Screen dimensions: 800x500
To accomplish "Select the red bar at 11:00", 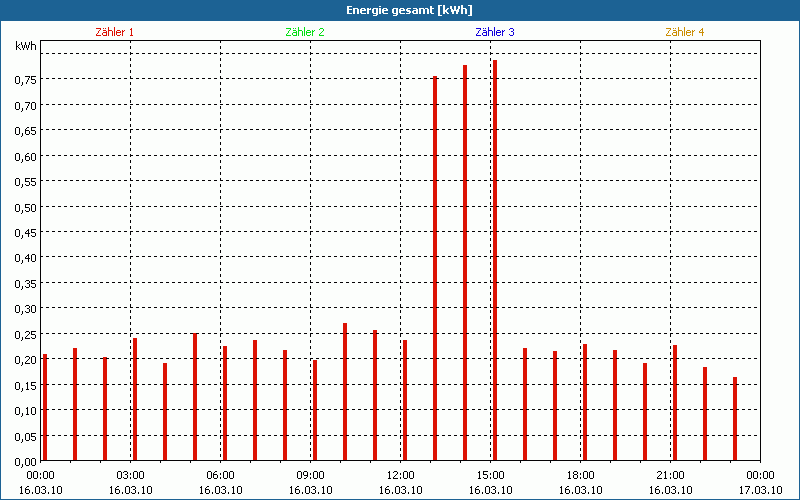I will coord(375,395).
